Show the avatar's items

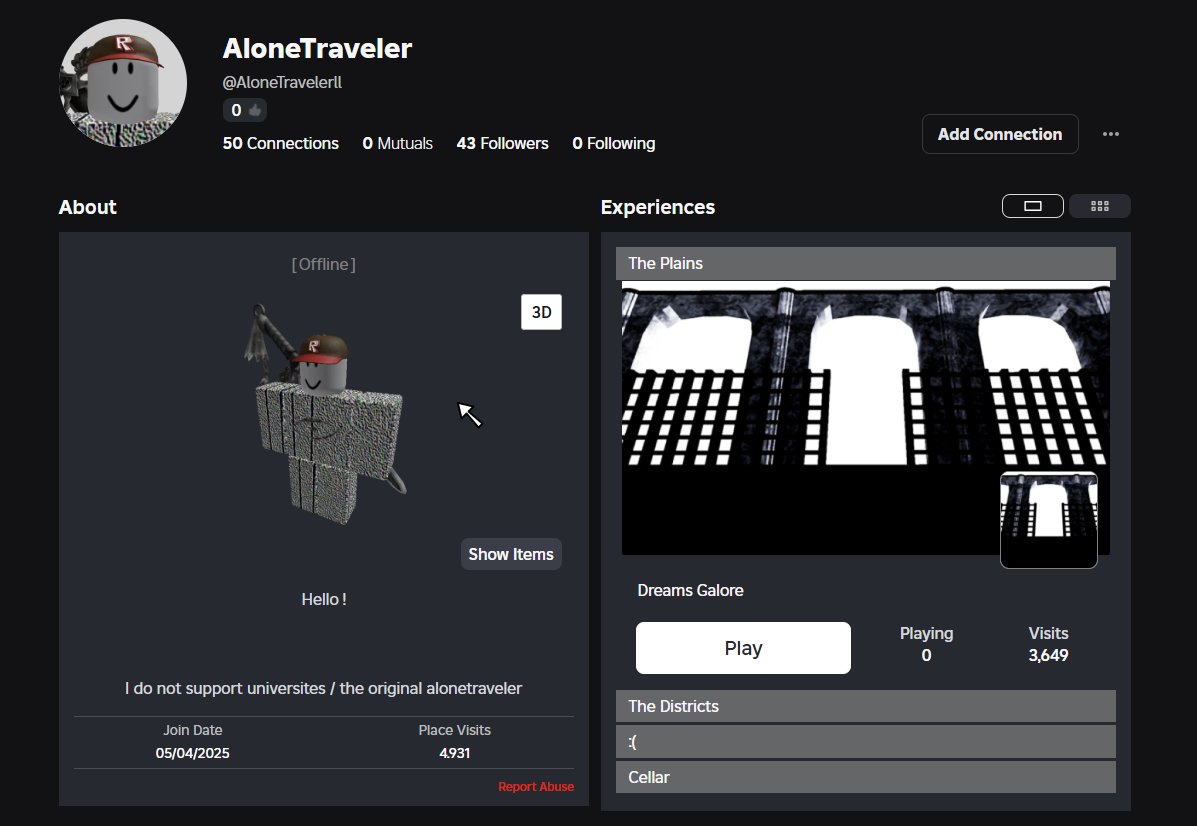pos(511,554)
